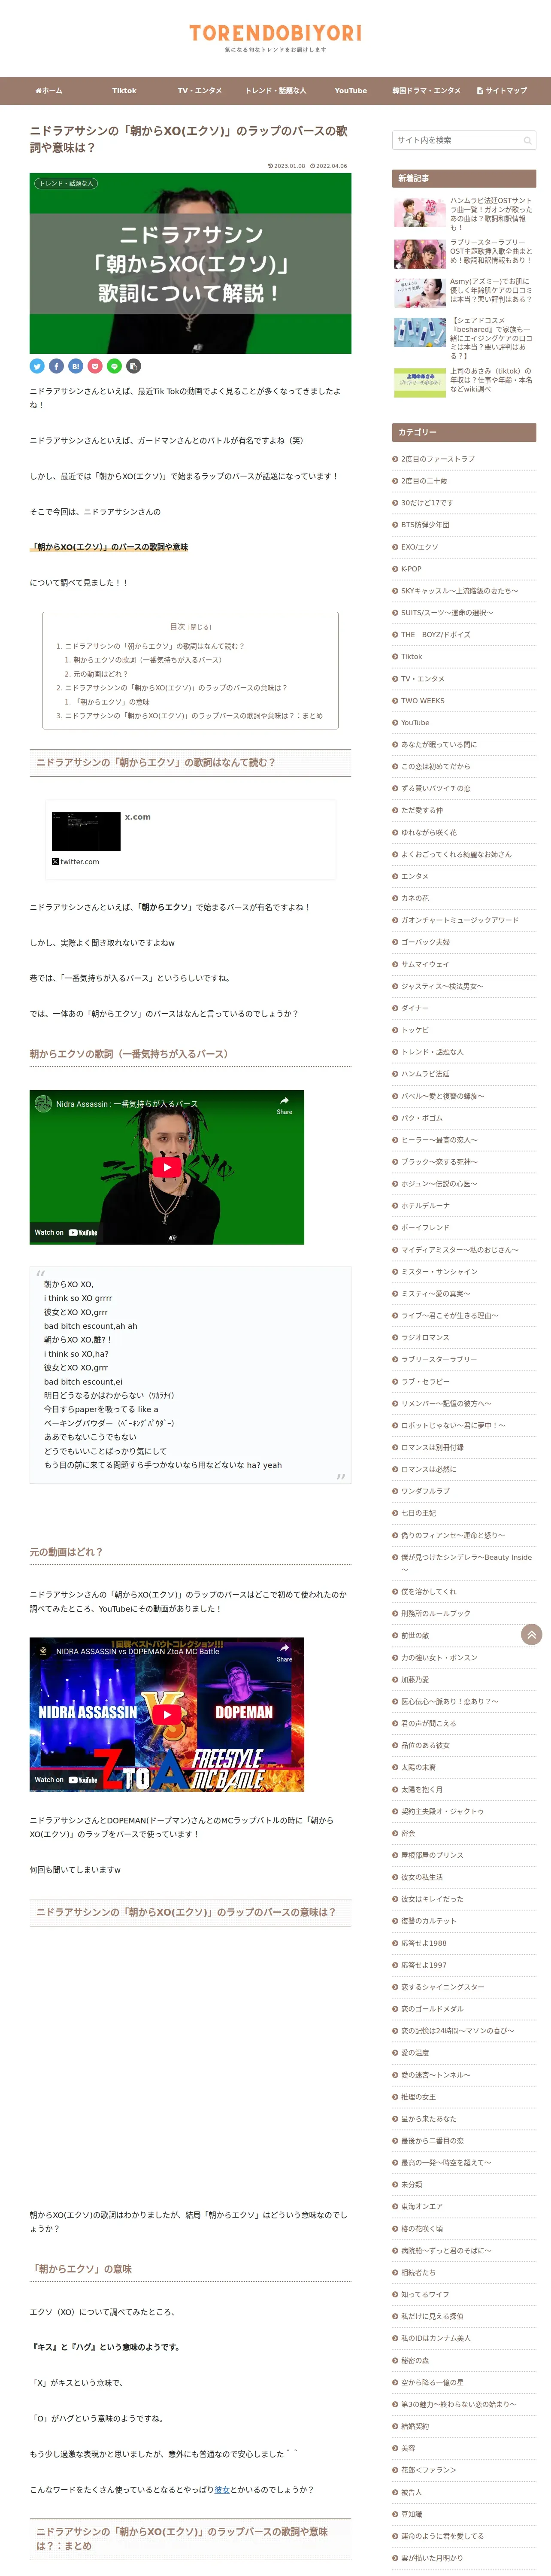
Task: Open the YouTube navigation menu item
Action: [x=351, y=91]
